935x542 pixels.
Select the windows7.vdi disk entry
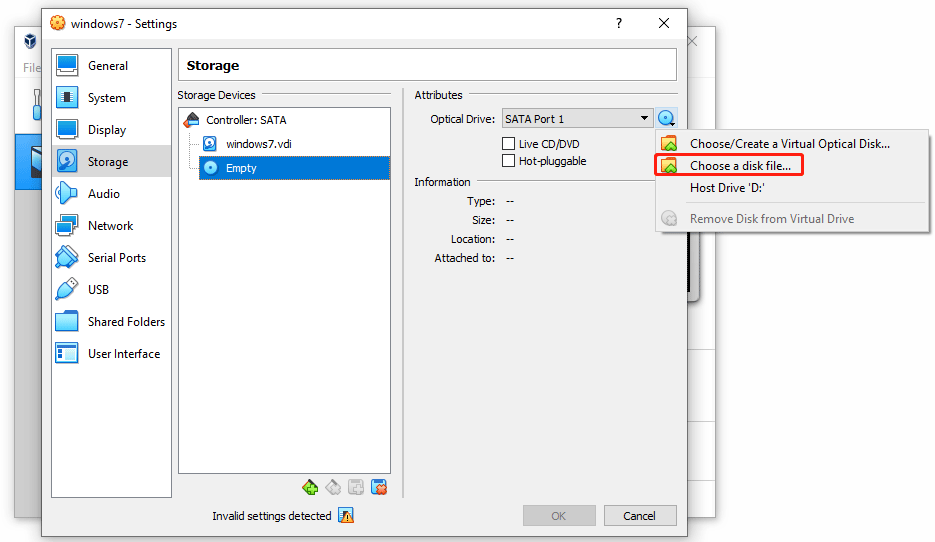tap(295, 144)
